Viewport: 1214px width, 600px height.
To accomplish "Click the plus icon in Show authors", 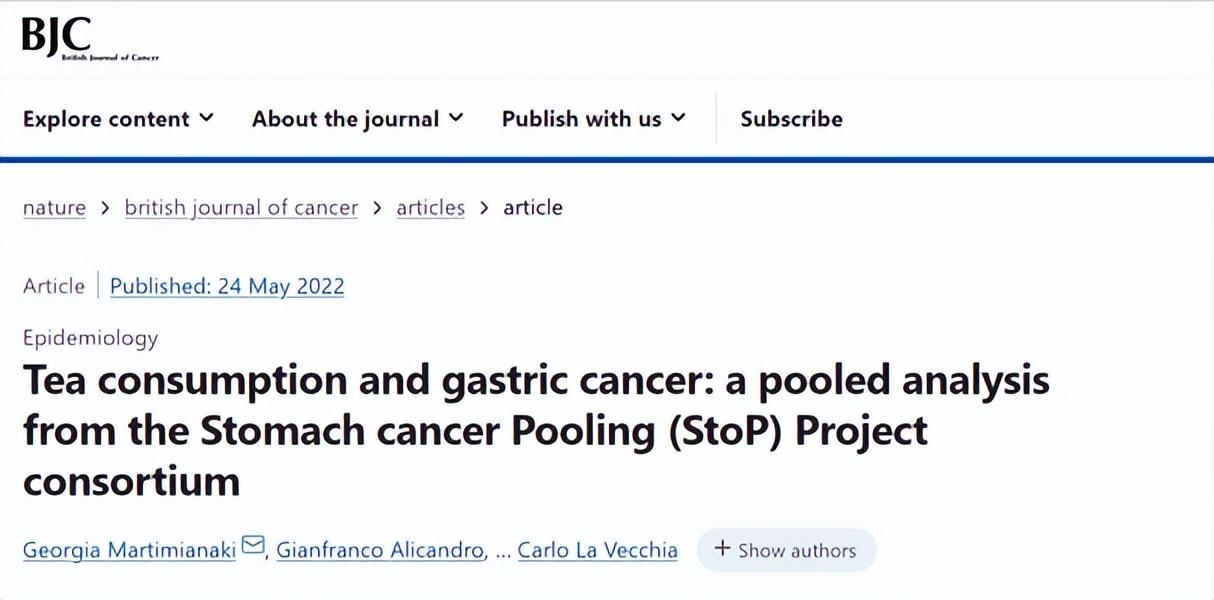I will pyautogui.click(x=722, y=549).
